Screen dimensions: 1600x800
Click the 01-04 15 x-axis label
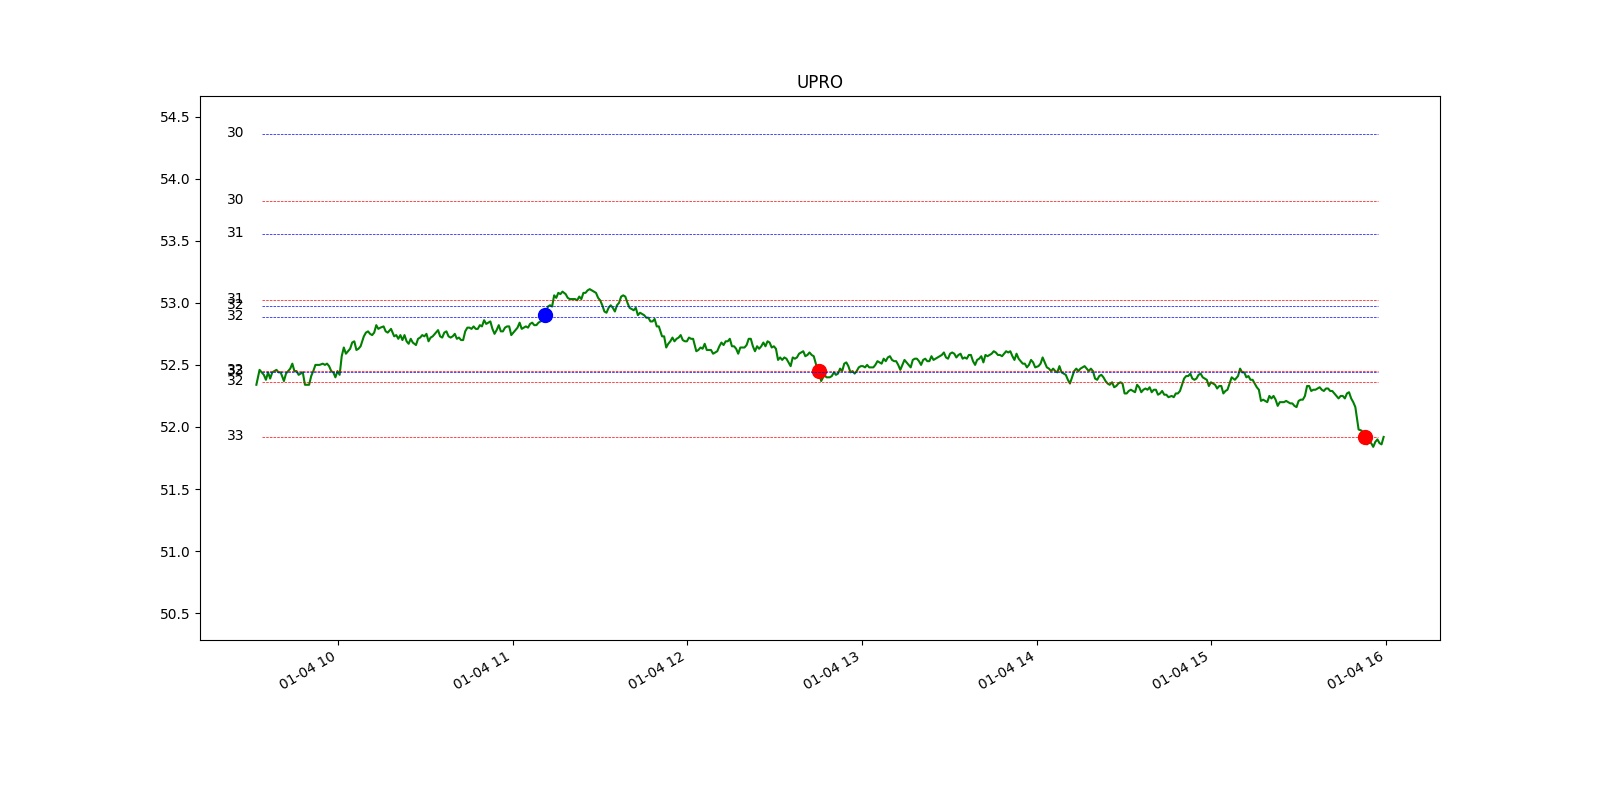point(1181,669)
